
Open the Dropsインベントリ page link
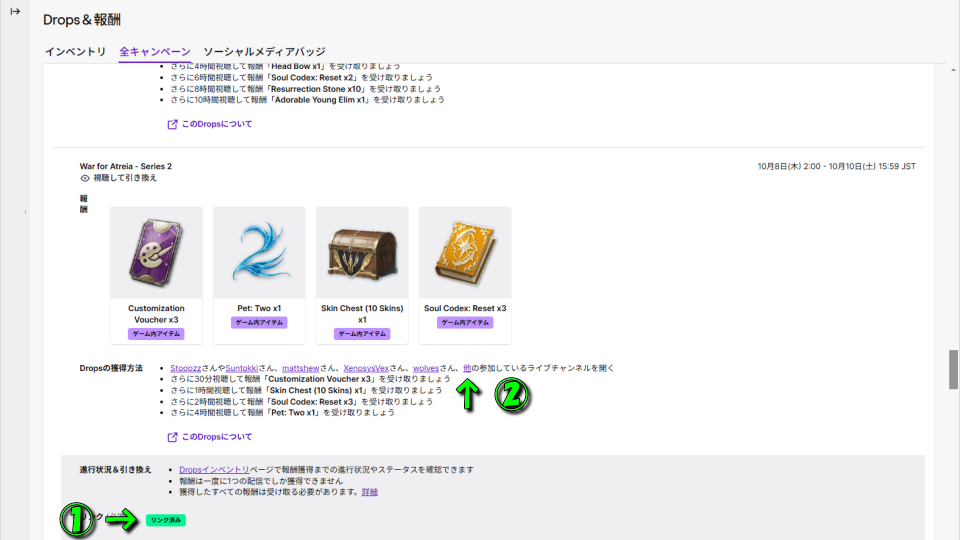tap(214, 470)
